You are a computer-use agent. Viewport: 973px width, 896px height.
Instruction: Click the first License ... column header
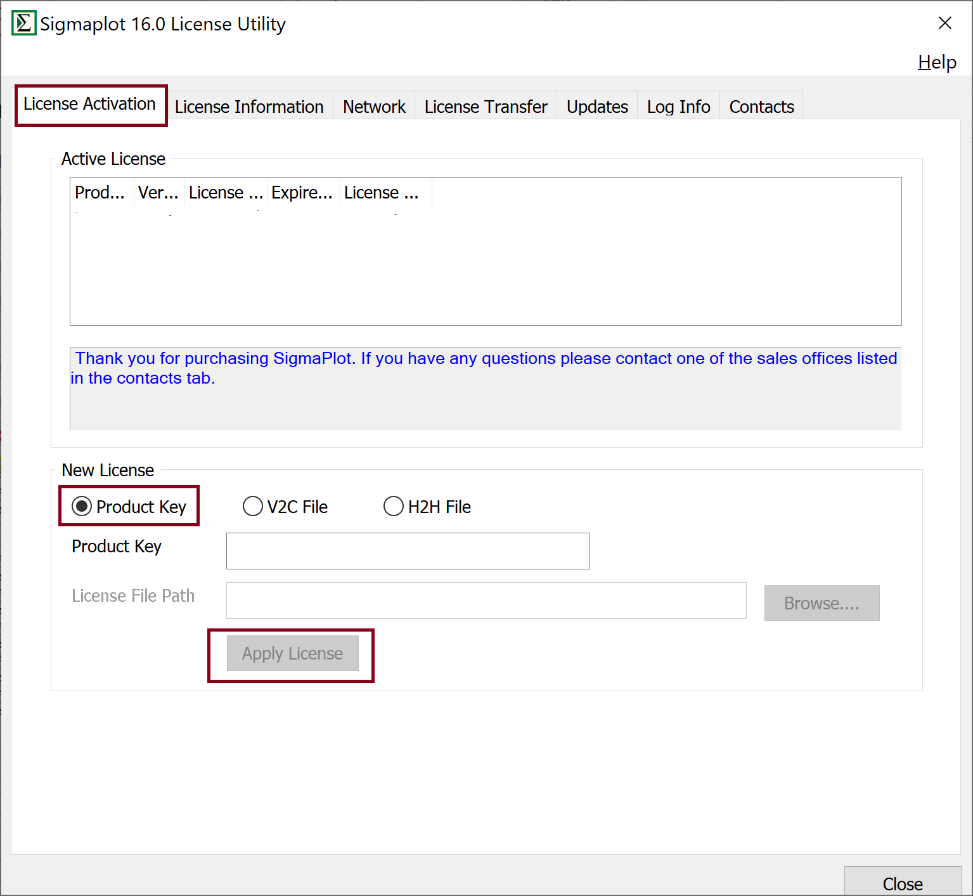(x=226, y=192)
